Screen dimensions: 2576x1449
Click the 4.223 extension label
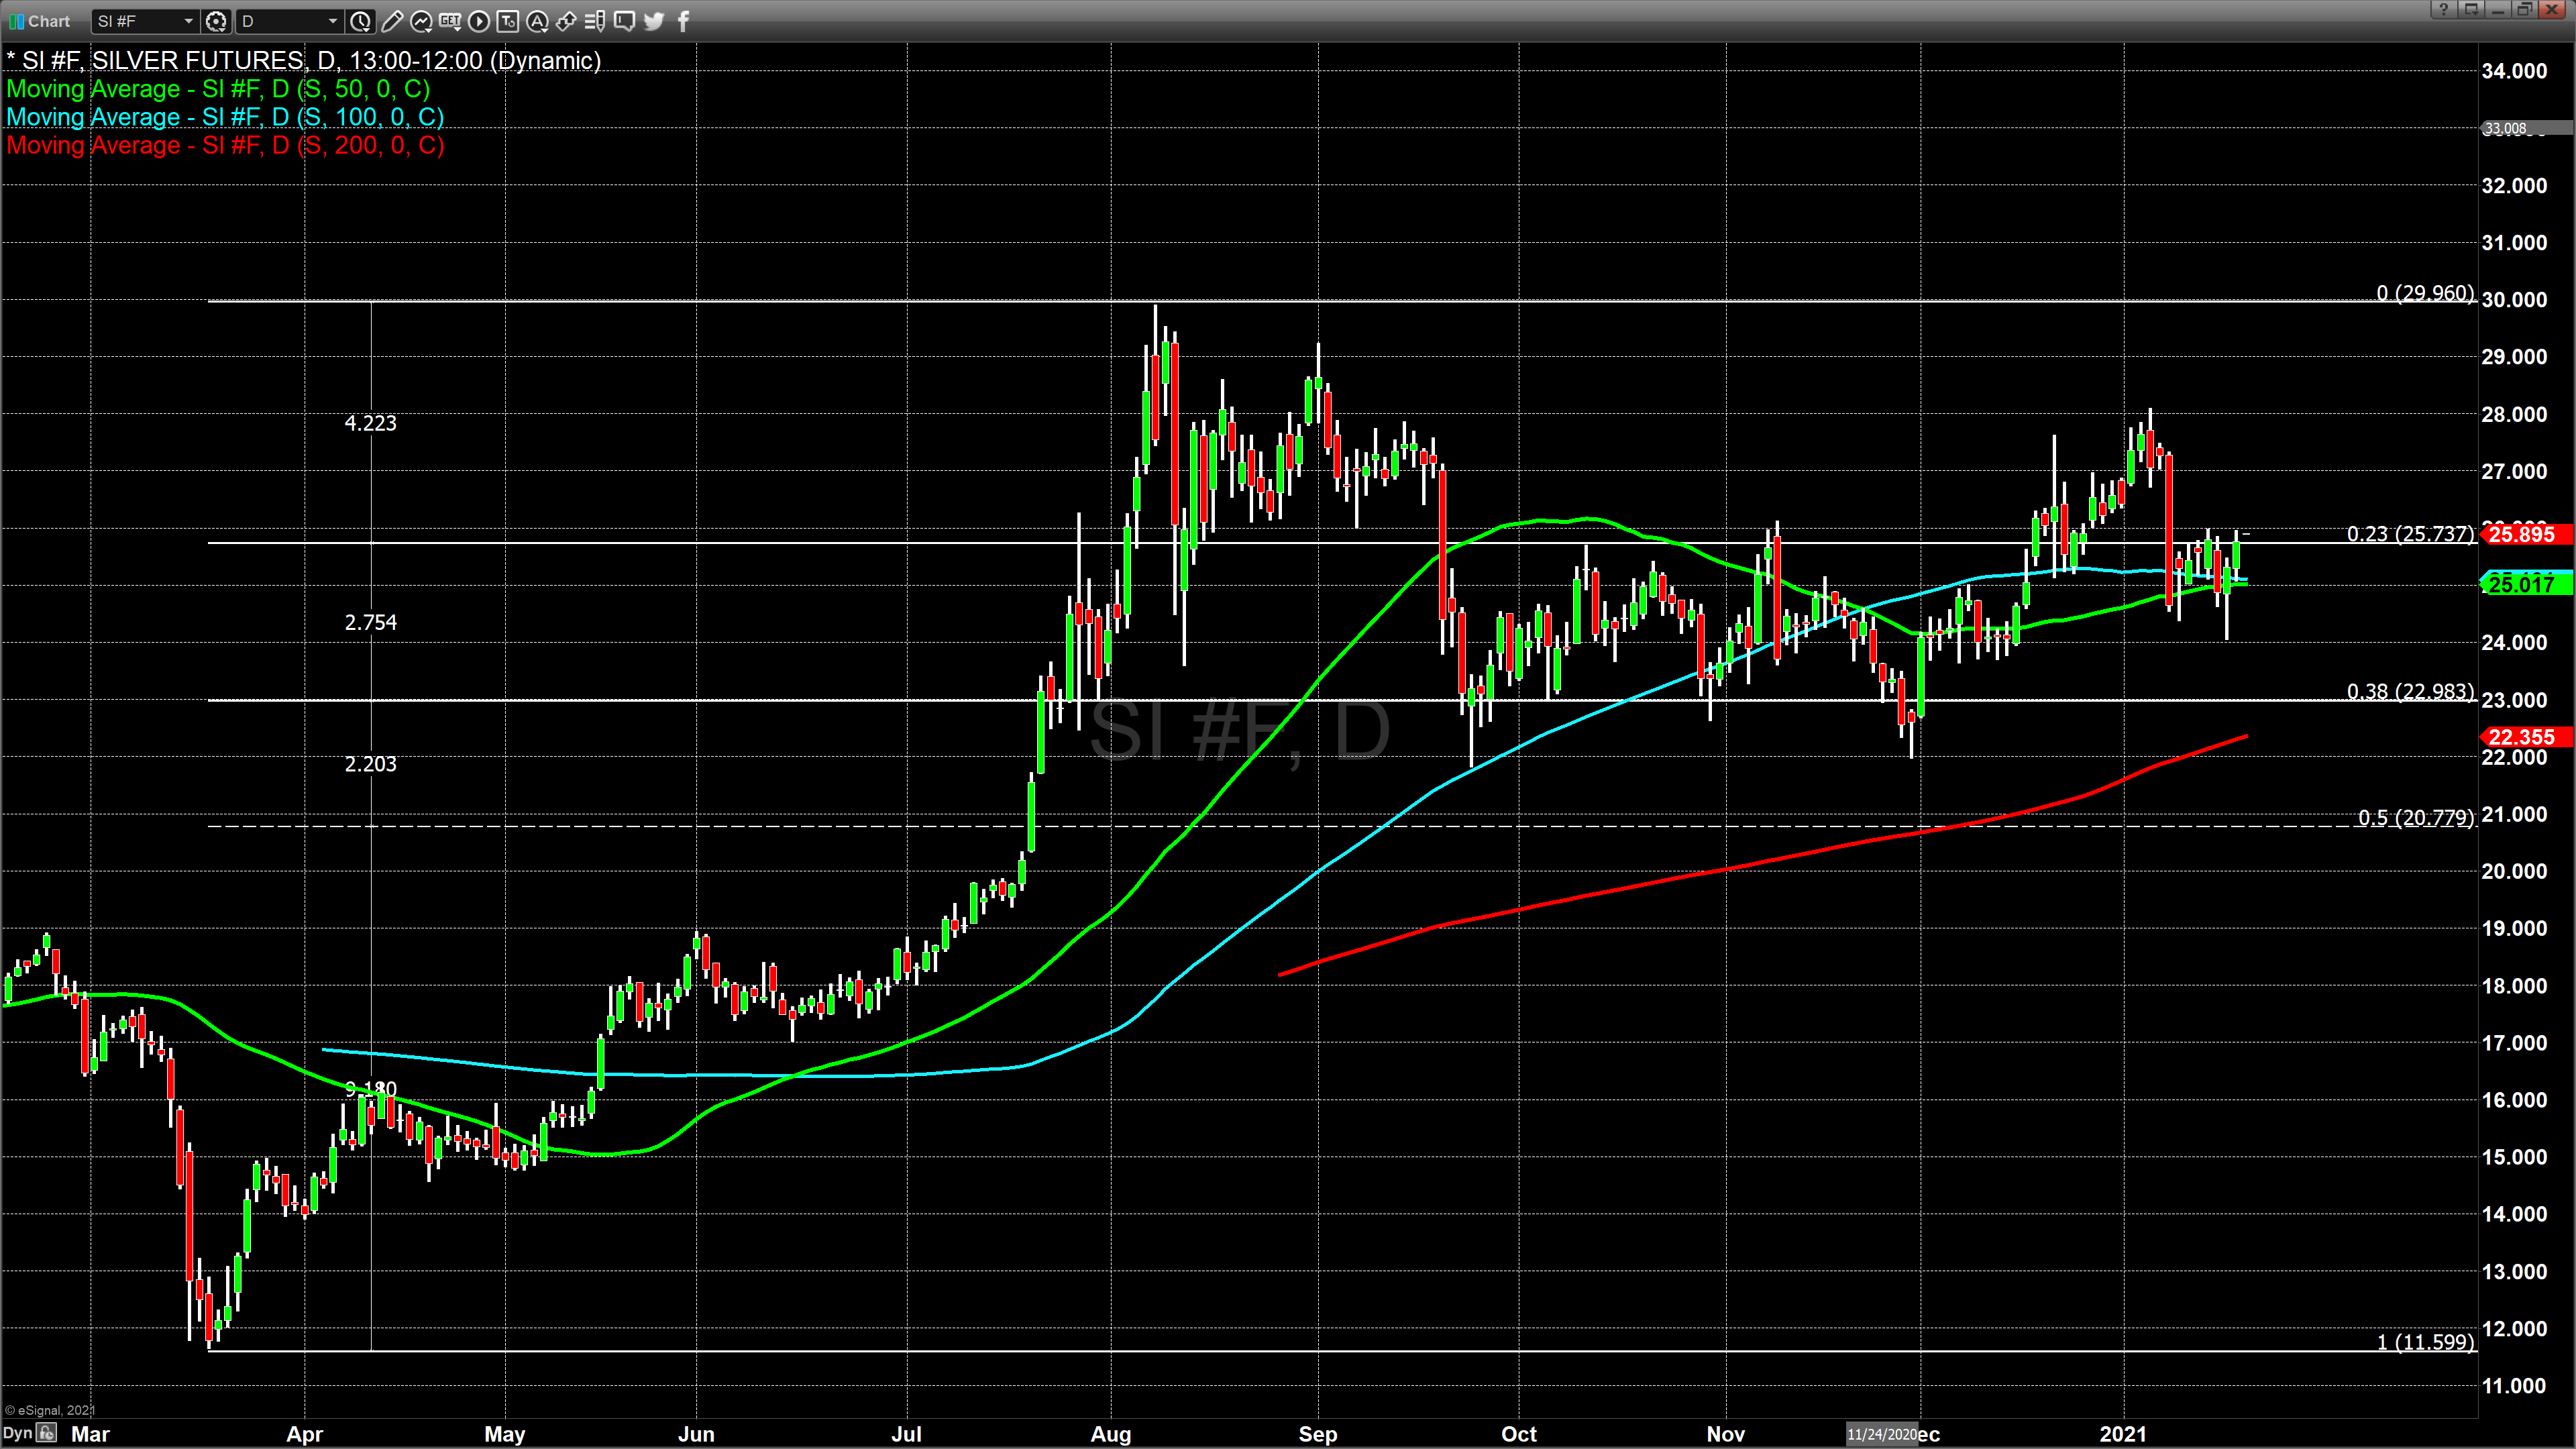pos(370,423)
